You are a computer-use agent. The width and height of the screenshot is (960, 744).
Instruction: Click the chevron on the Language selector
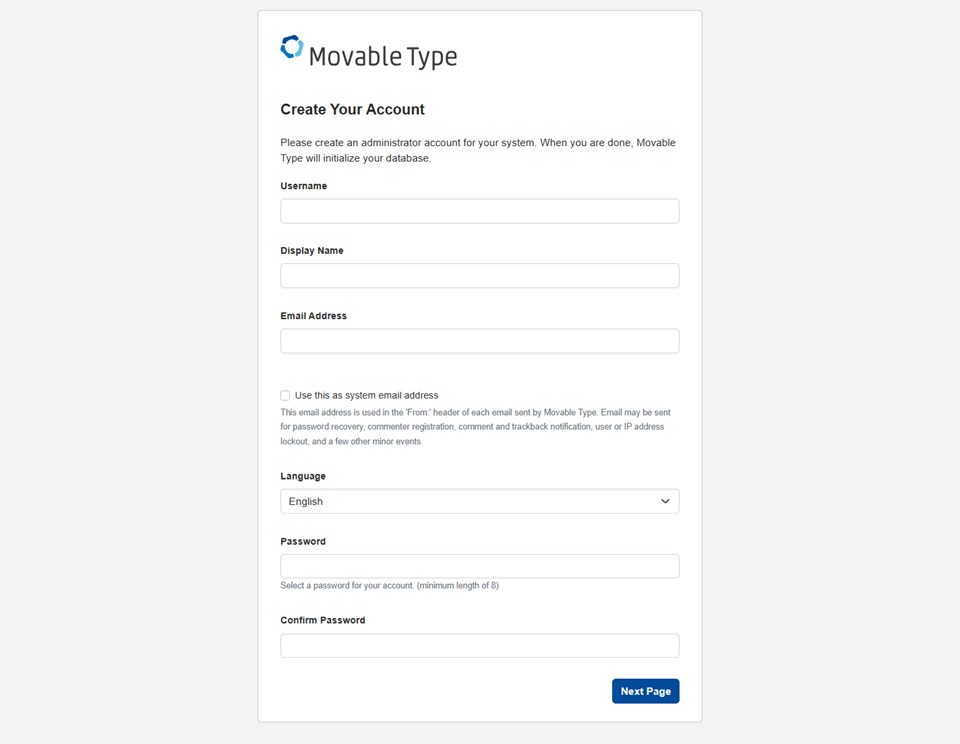[x=665, y=501]
